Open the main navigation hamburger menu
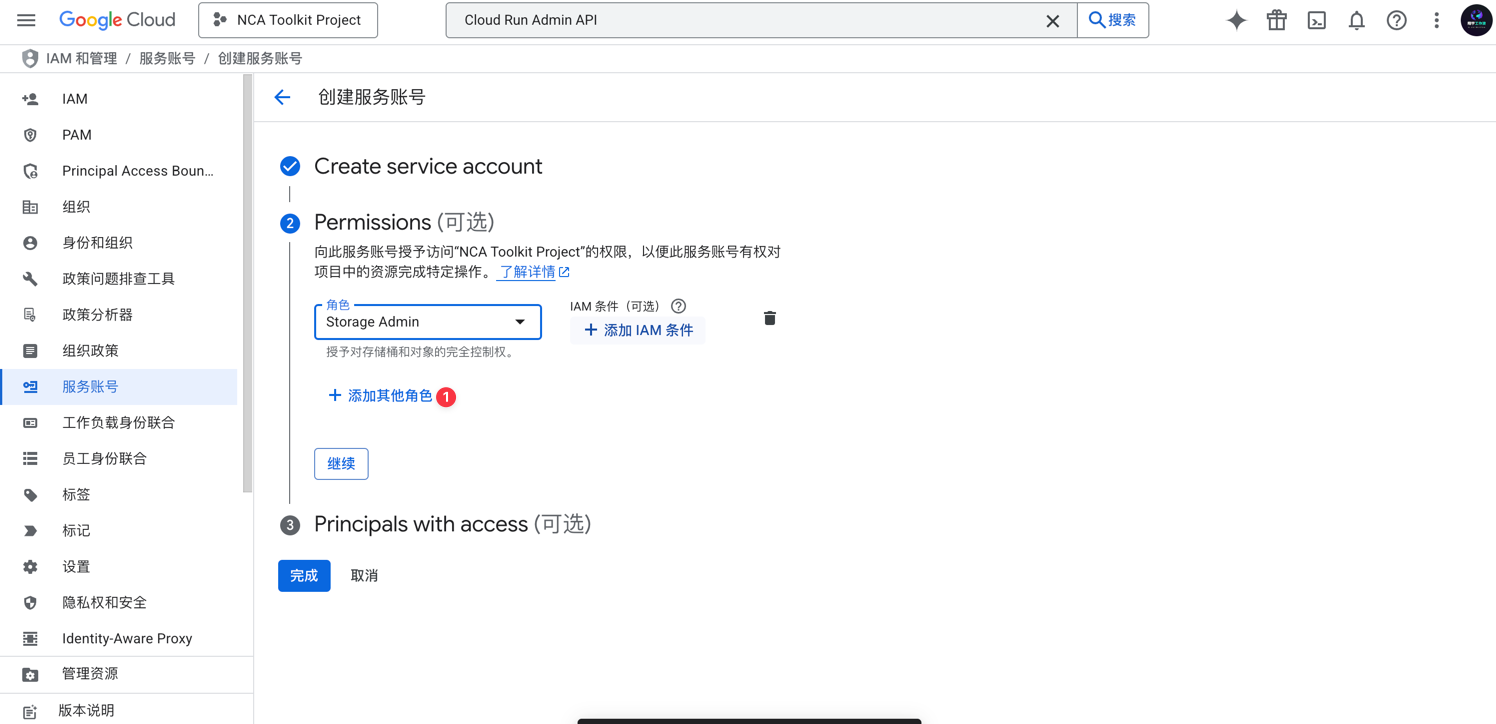The height and width of the screenshot is (724, 1496). click(26, 20)
